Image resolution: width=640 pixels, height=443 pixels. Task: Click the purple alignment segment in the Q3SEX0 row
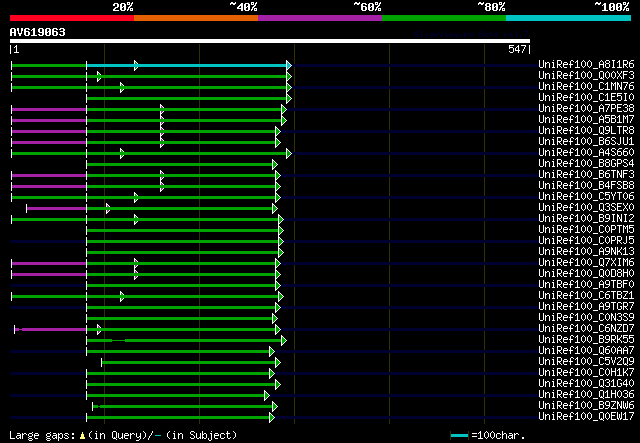tap(56, 209)
